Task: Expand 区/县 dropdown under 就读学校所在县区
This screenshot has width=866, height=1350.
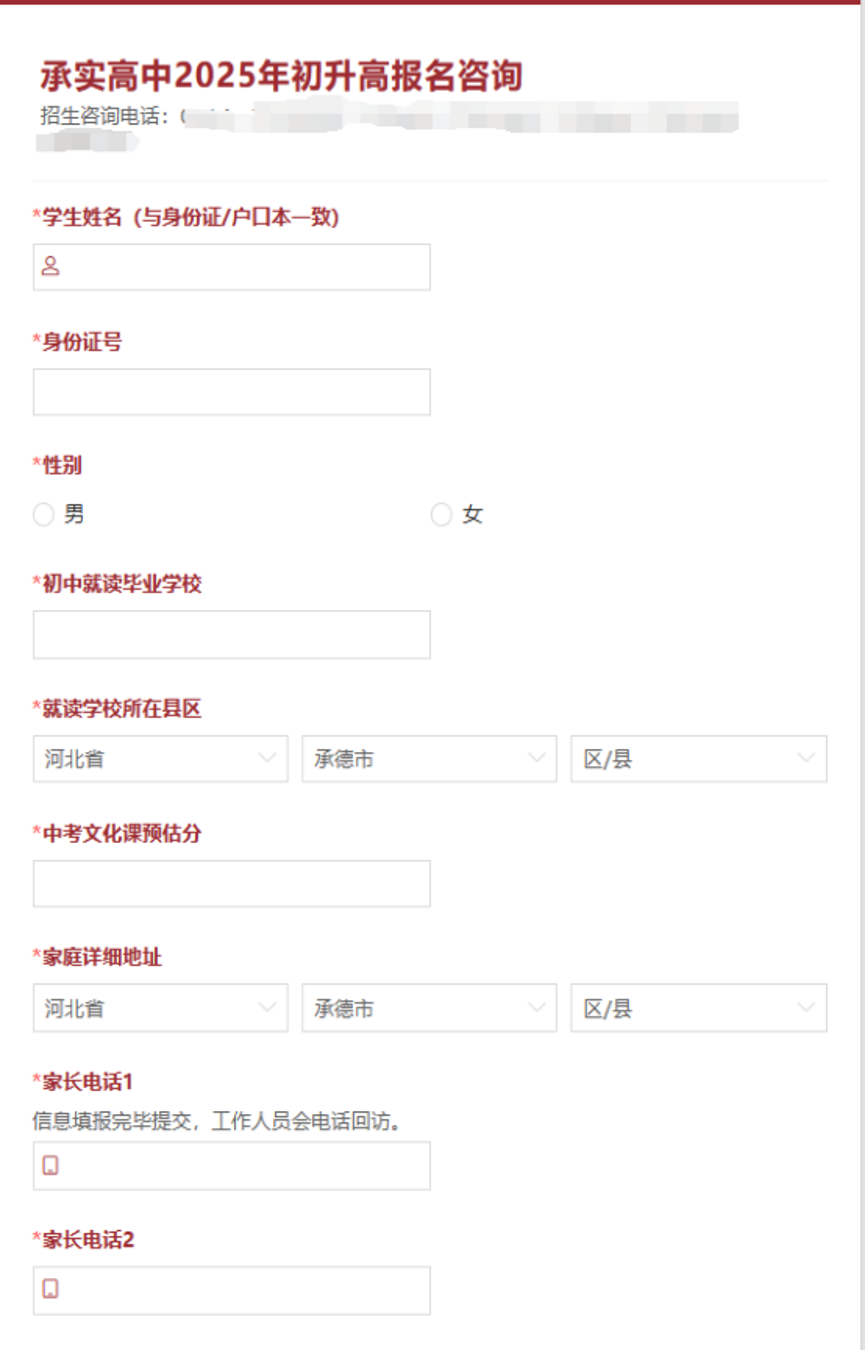Action: click(698, 759)
